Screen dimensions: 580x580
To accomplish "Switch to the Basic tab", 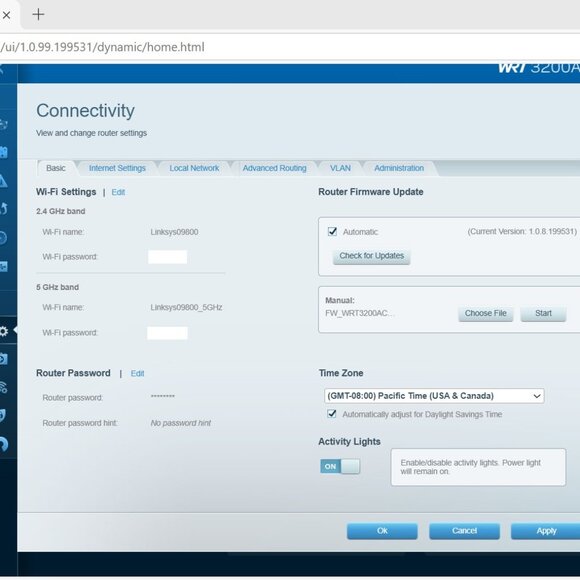I will (56, 168).
